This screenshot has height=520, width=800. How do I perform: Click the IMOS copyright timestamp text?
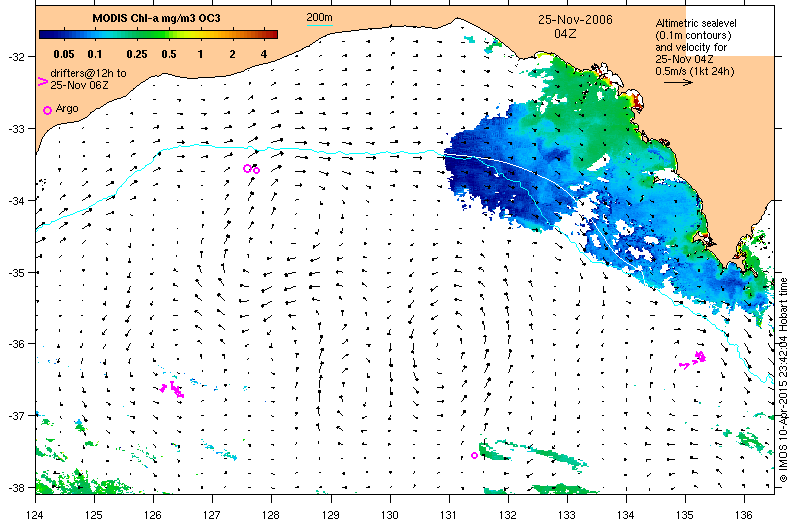[784, 380]
